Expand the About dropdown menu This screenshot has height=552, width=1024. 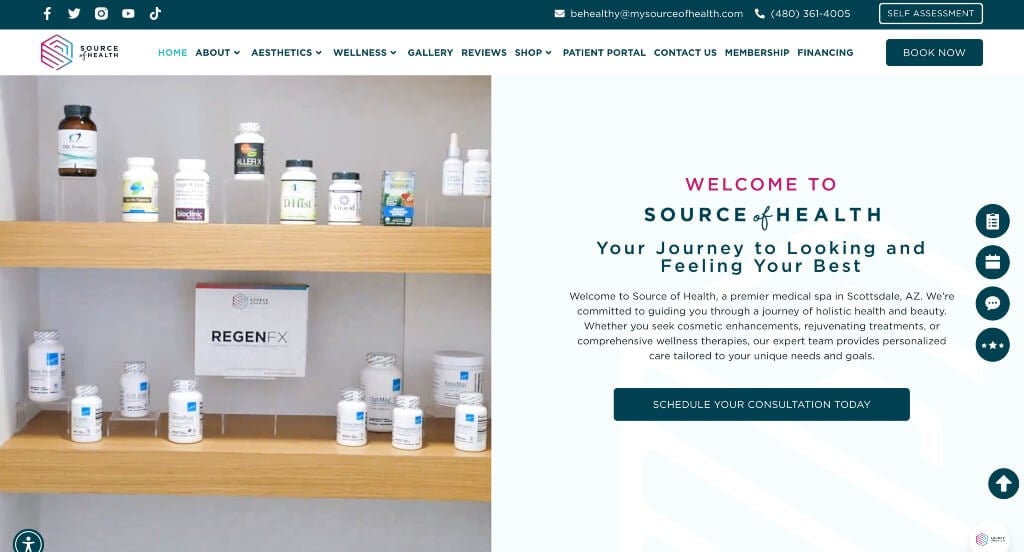[217, 52]
